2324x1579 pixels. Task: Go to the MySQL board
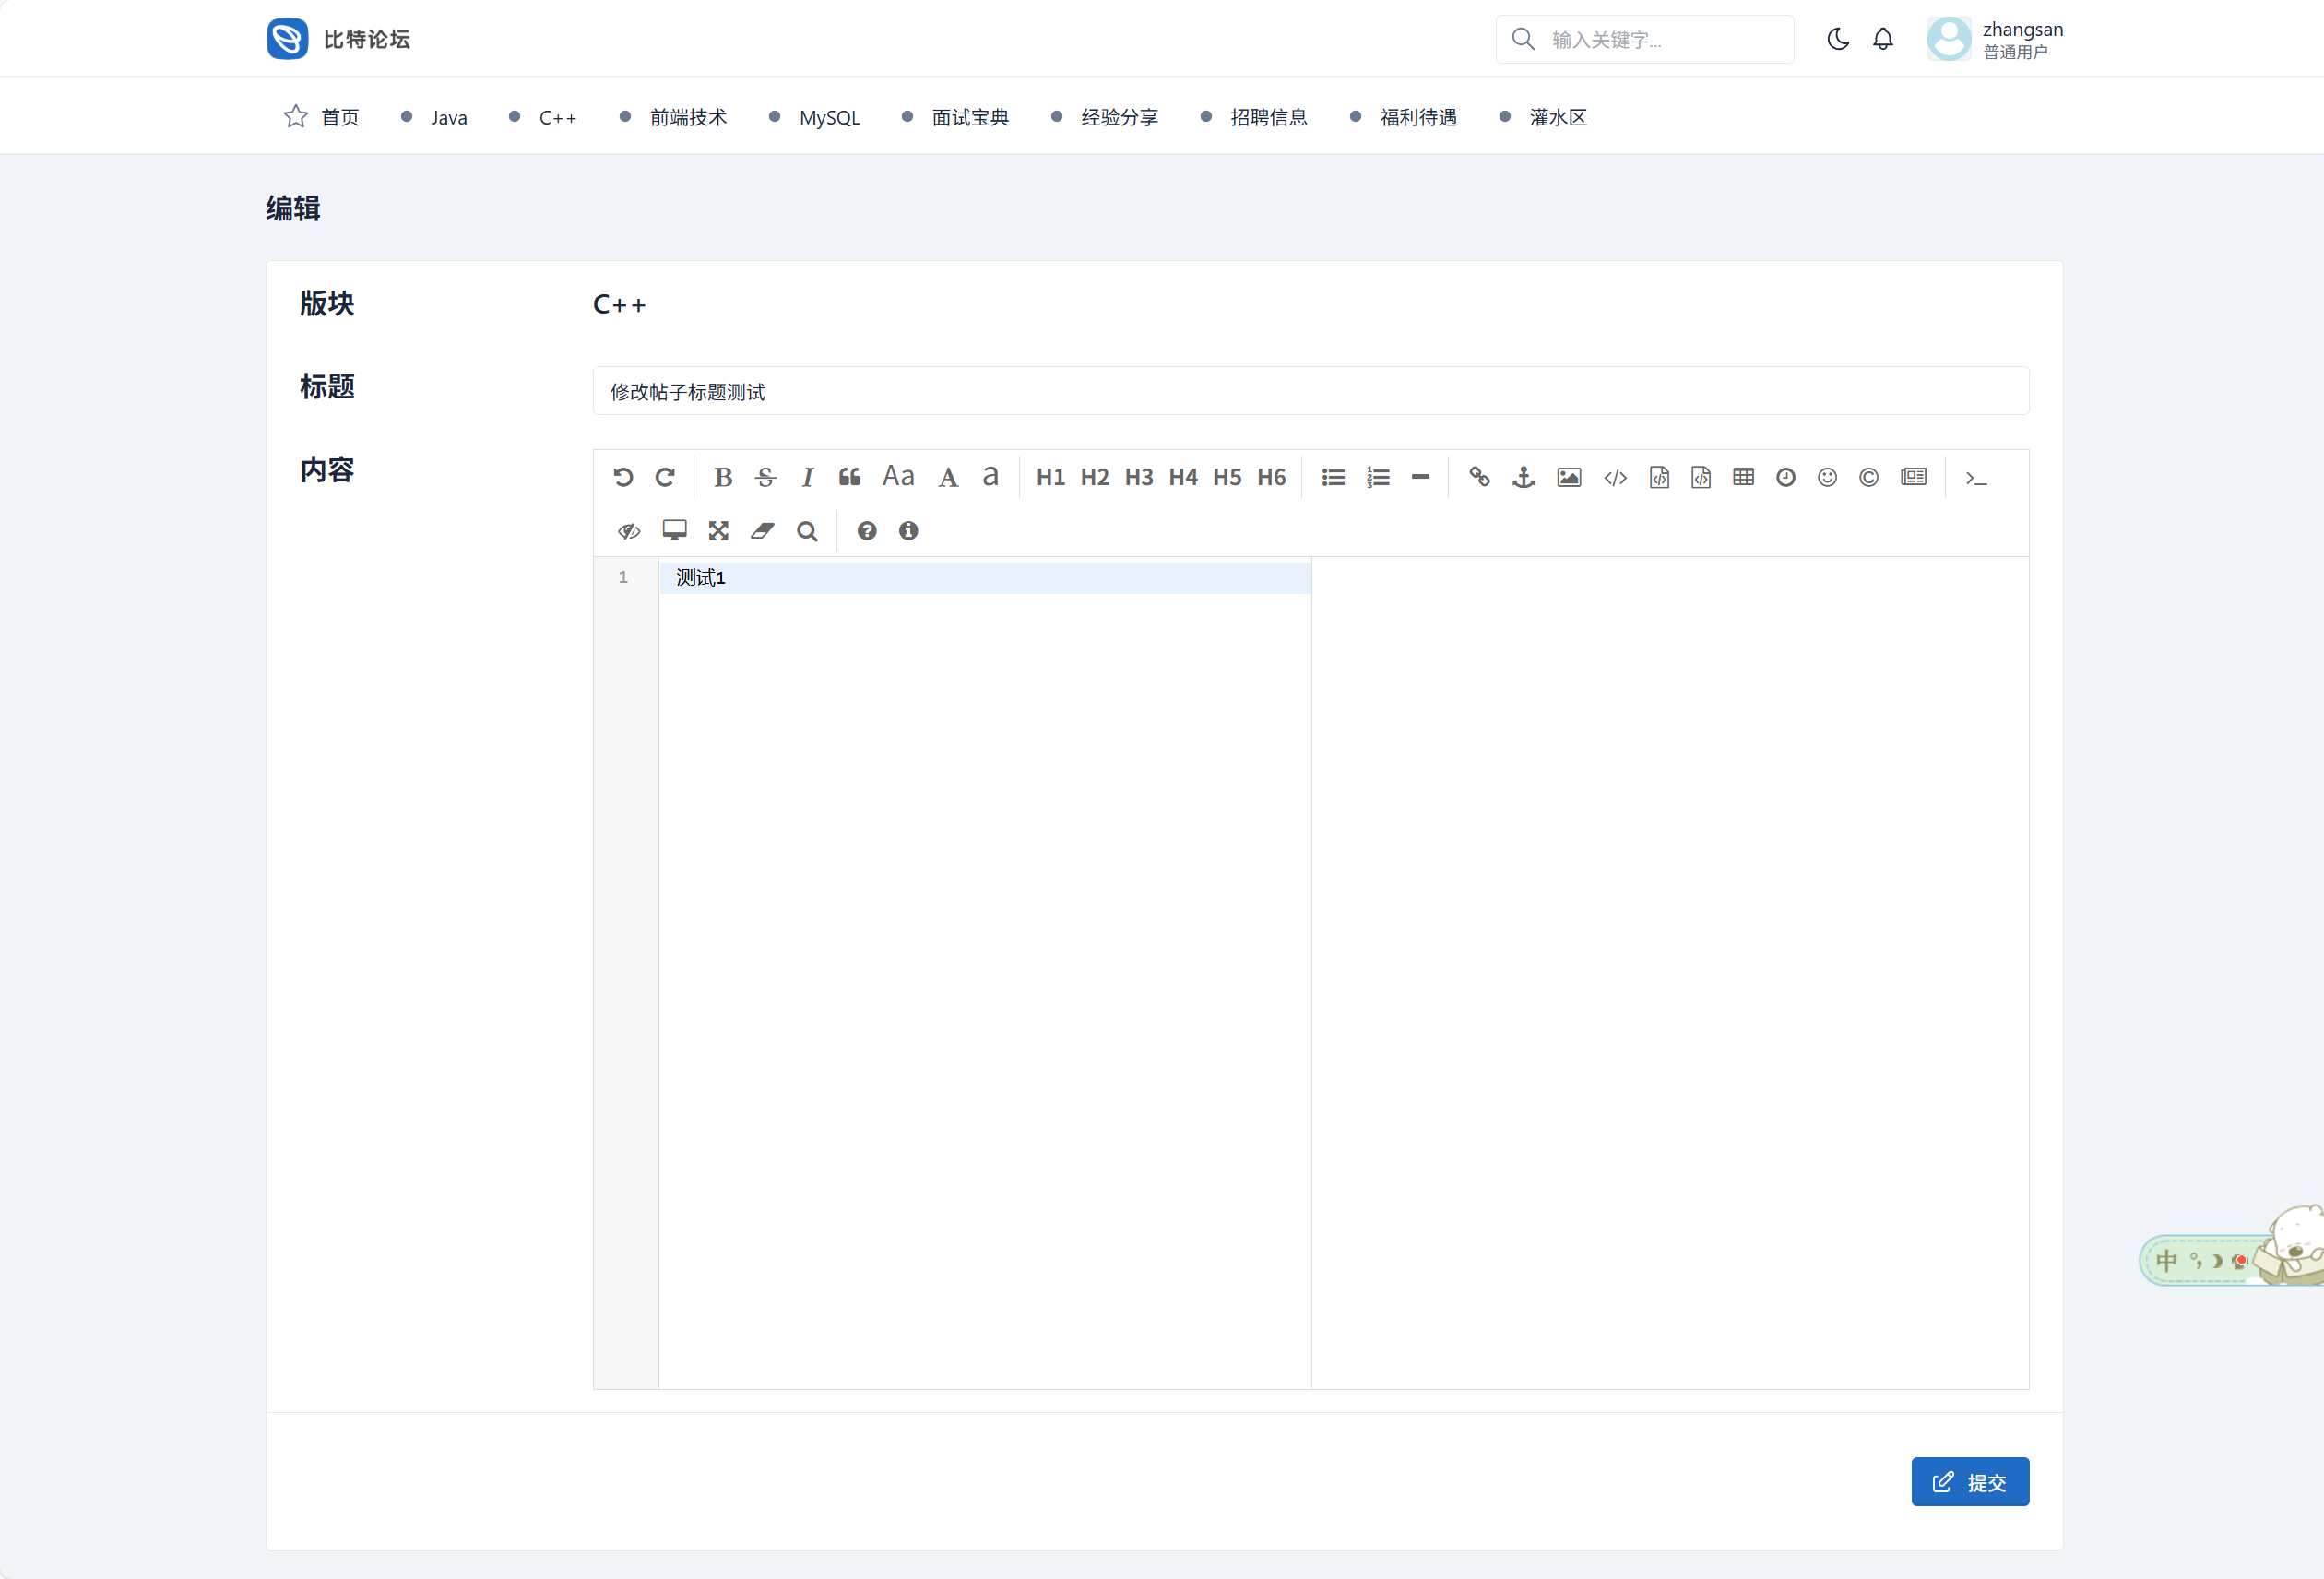click(829, 117)
